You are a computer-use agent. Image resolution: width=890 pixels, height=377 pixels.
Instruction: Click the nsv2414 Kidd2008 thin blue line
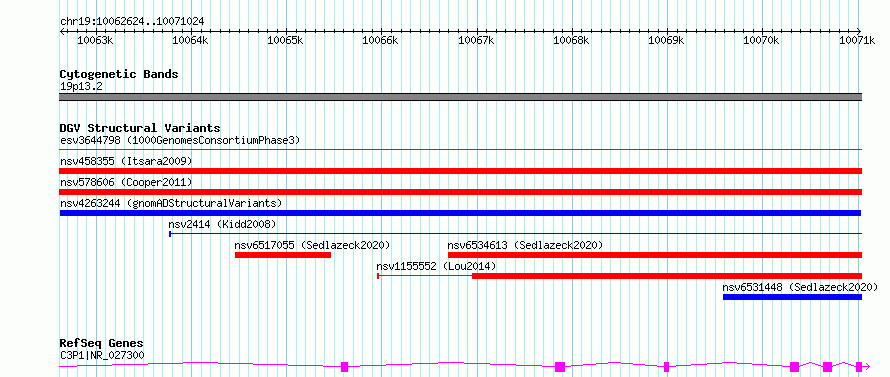pyautogui.click(x=515, y=233)
